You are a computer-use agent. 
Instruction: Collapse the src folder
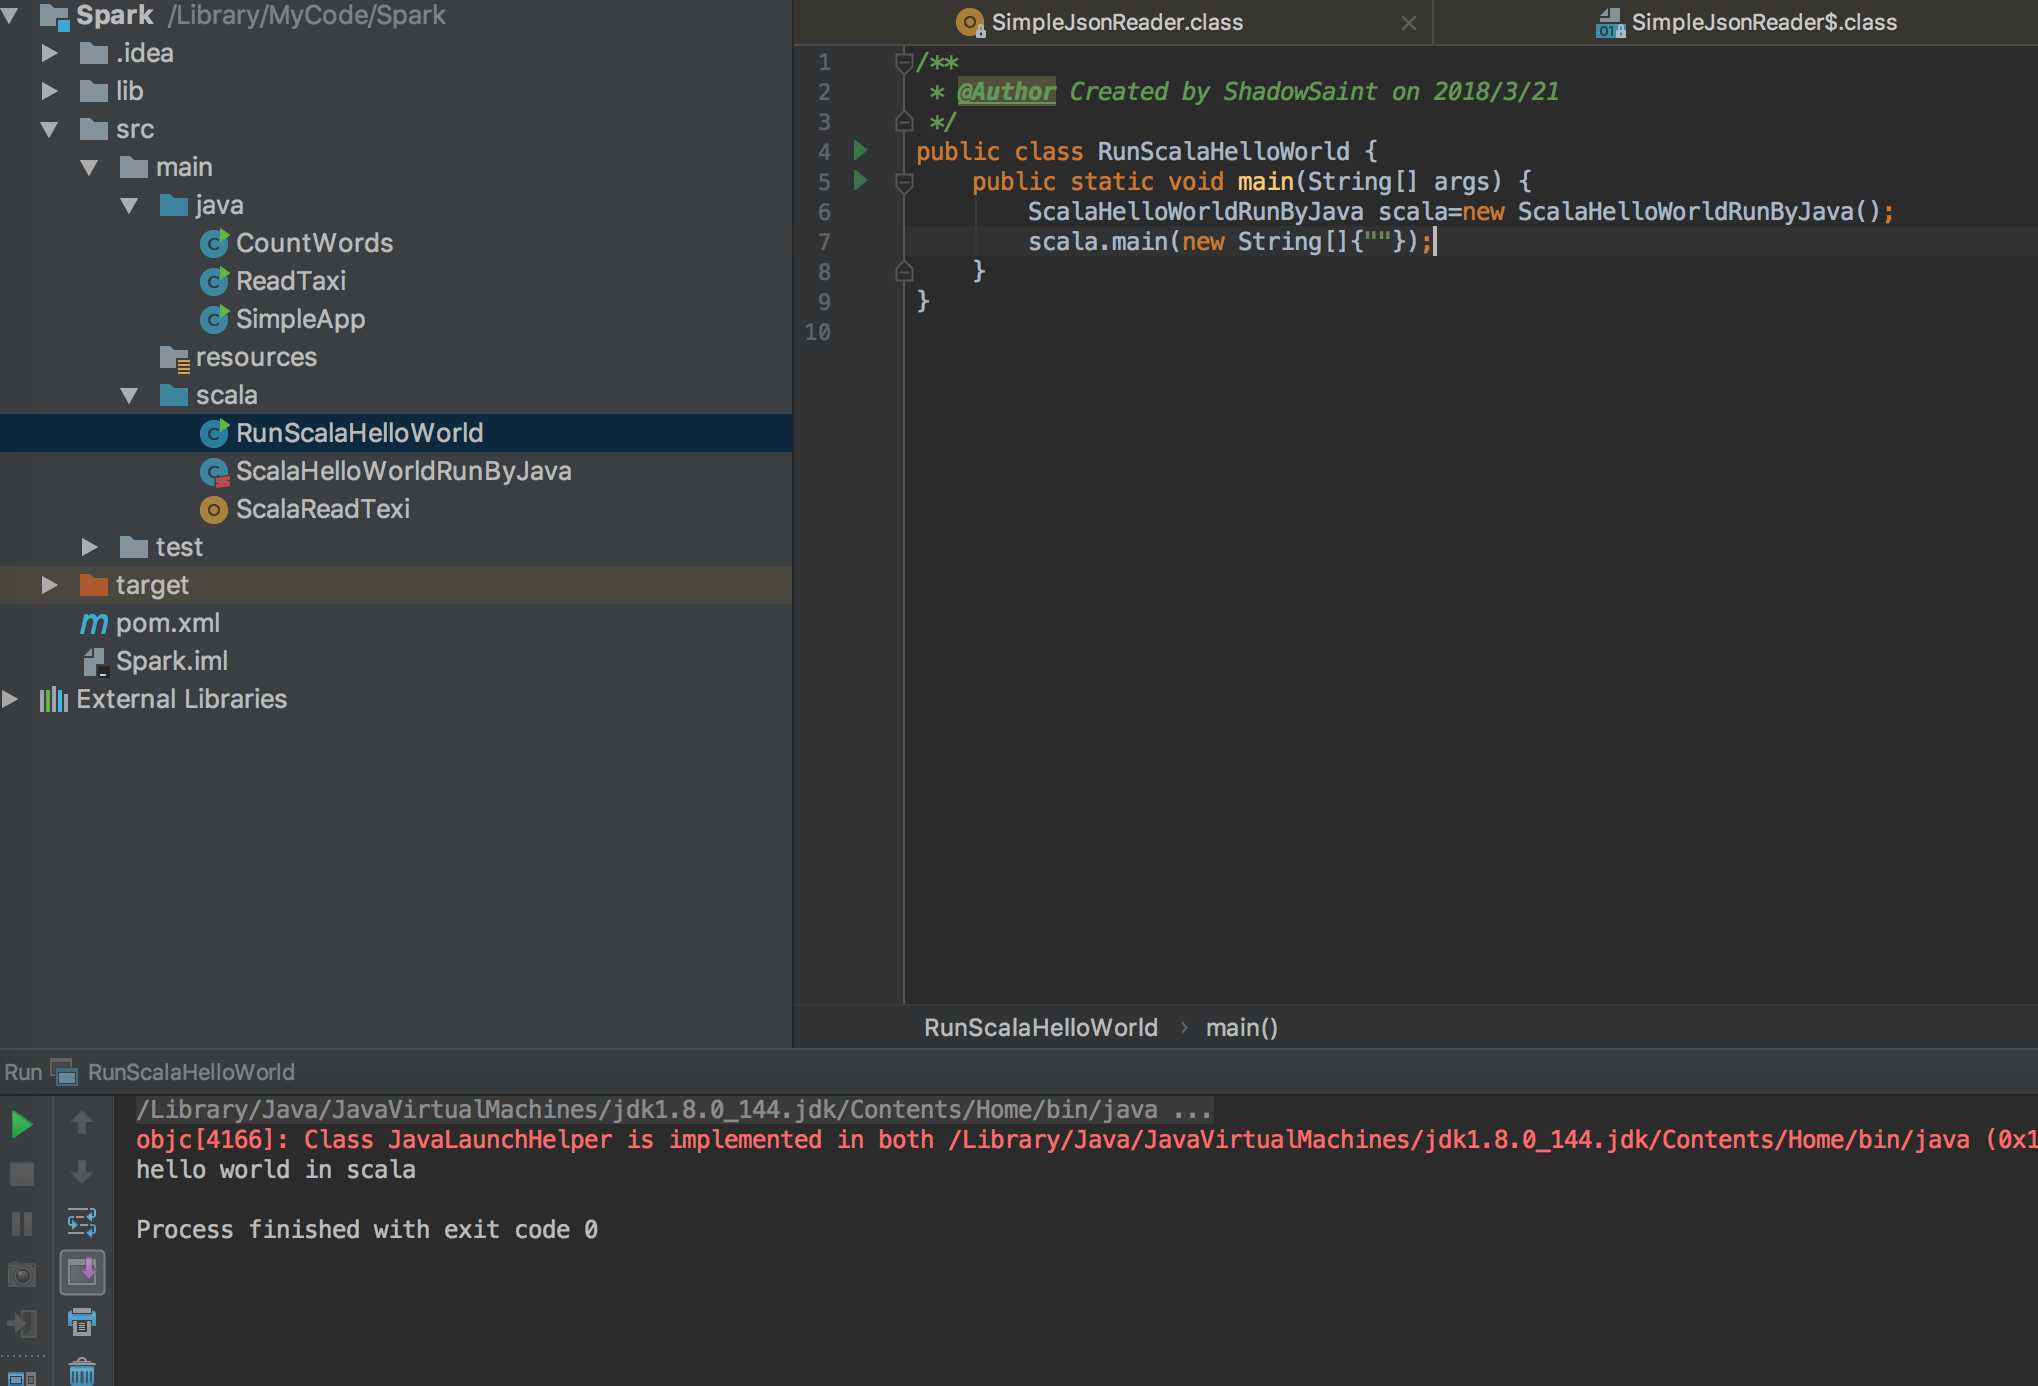49,129
